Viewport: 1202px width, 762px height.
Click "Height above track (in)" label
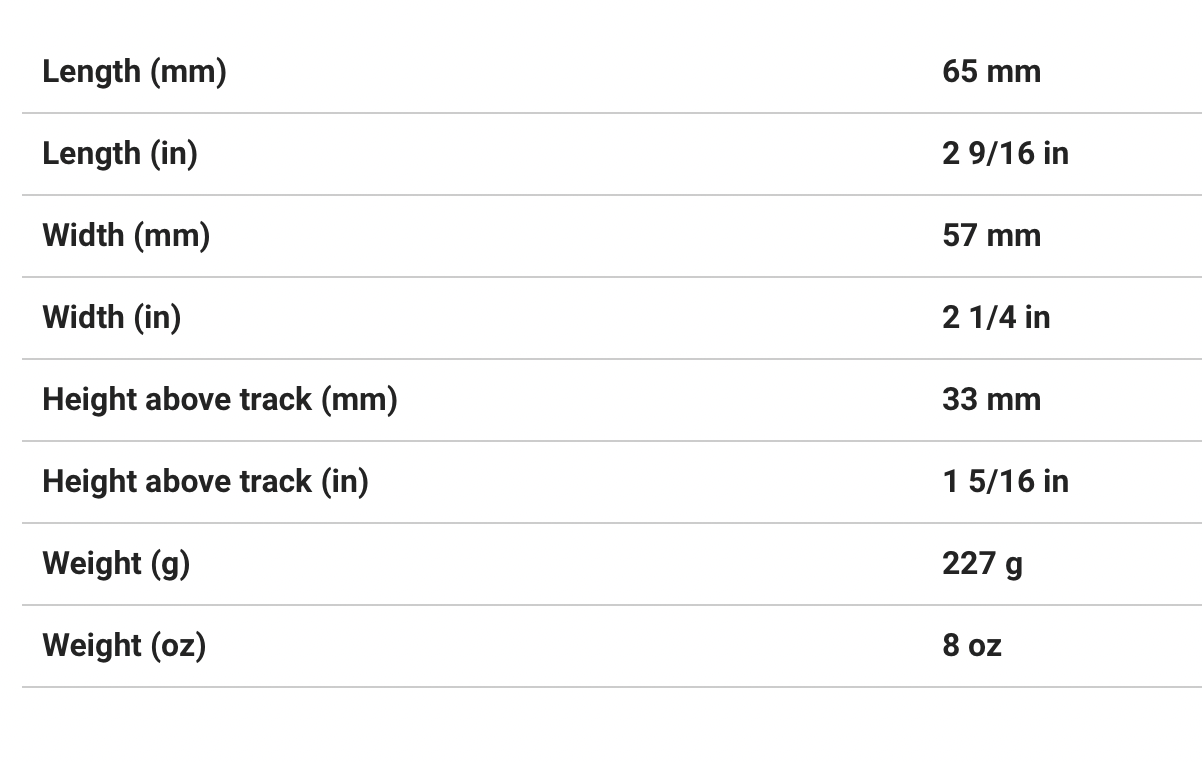point(205,482)
